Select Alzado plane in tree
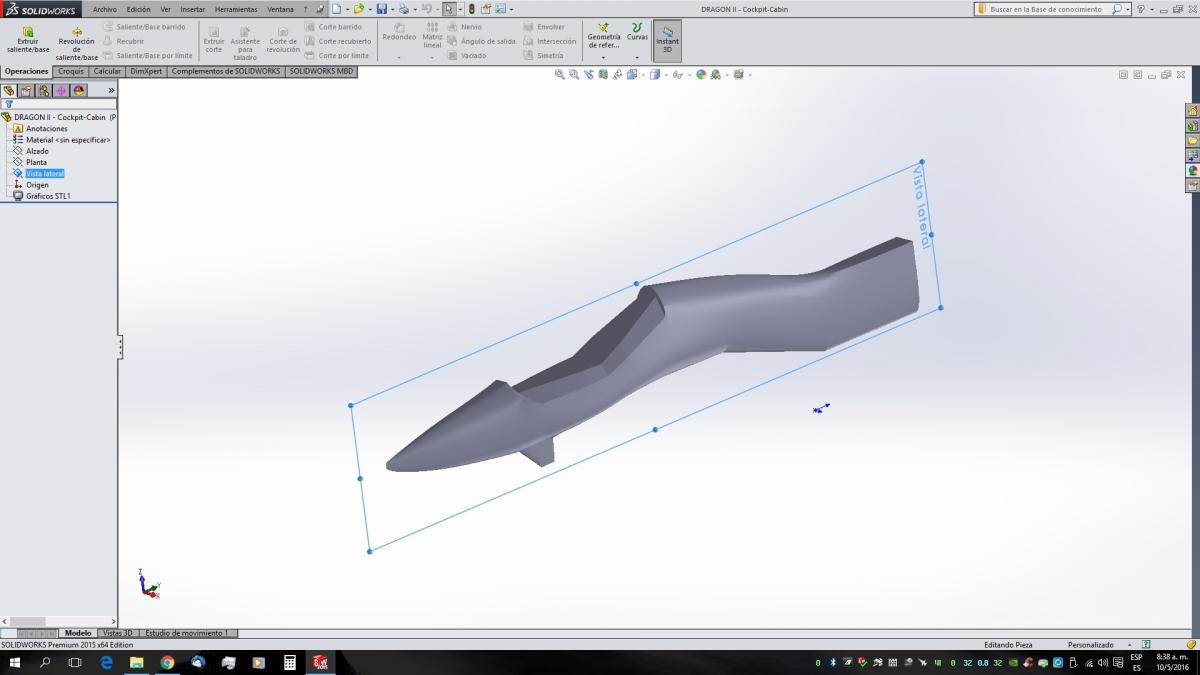The height and width of the screenshot is (675, 1200). 37,151
